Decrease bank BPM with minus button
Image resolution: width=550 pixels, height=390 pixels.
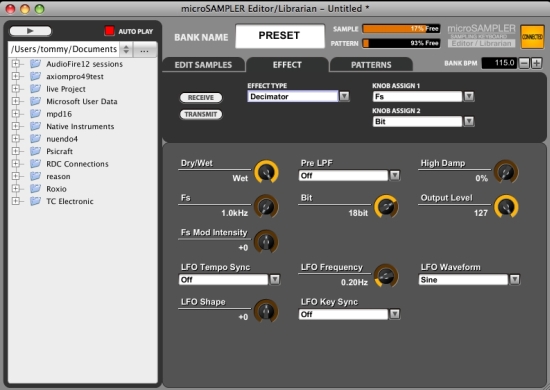coord(524,63)
